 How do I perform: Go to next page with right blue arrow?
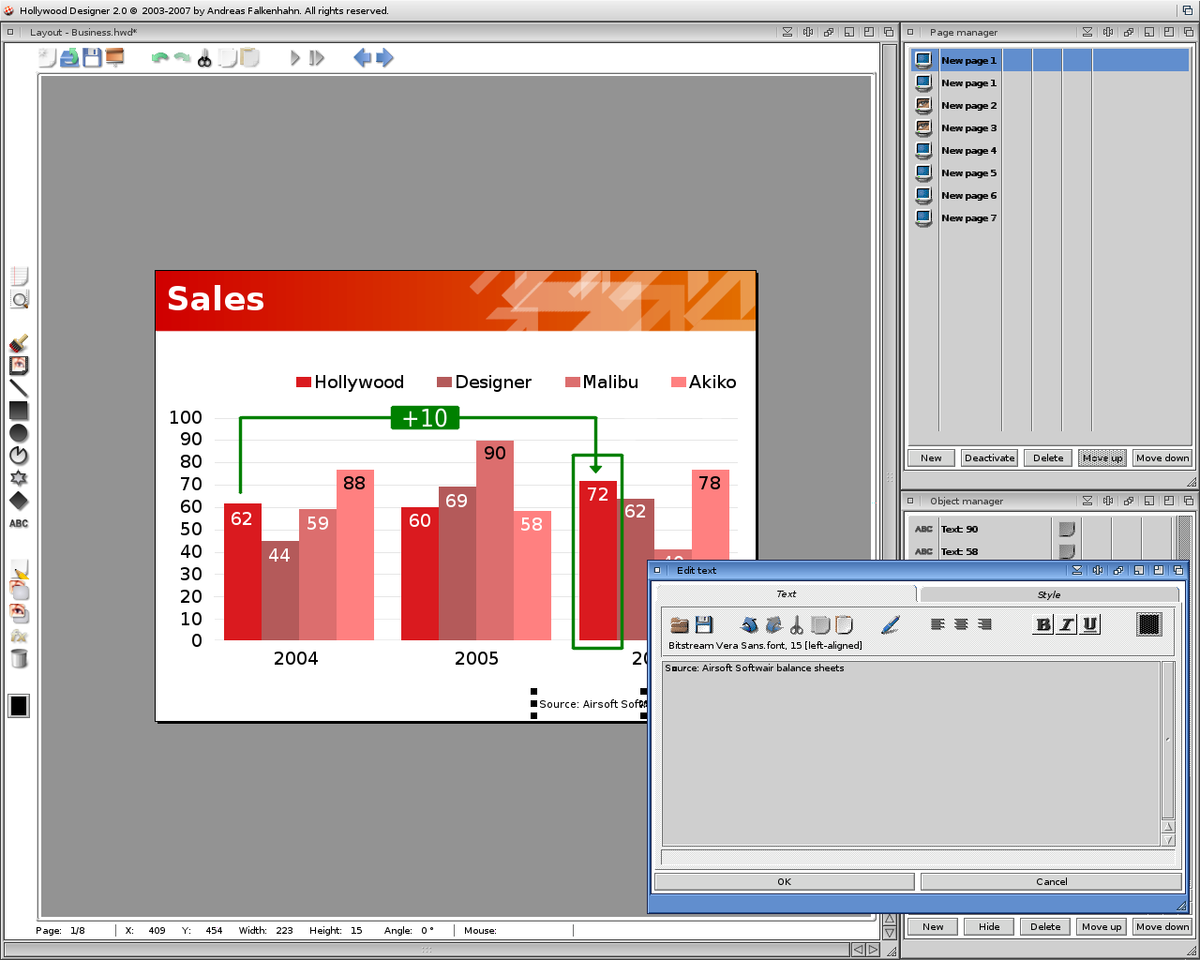(x=385, y=58)
